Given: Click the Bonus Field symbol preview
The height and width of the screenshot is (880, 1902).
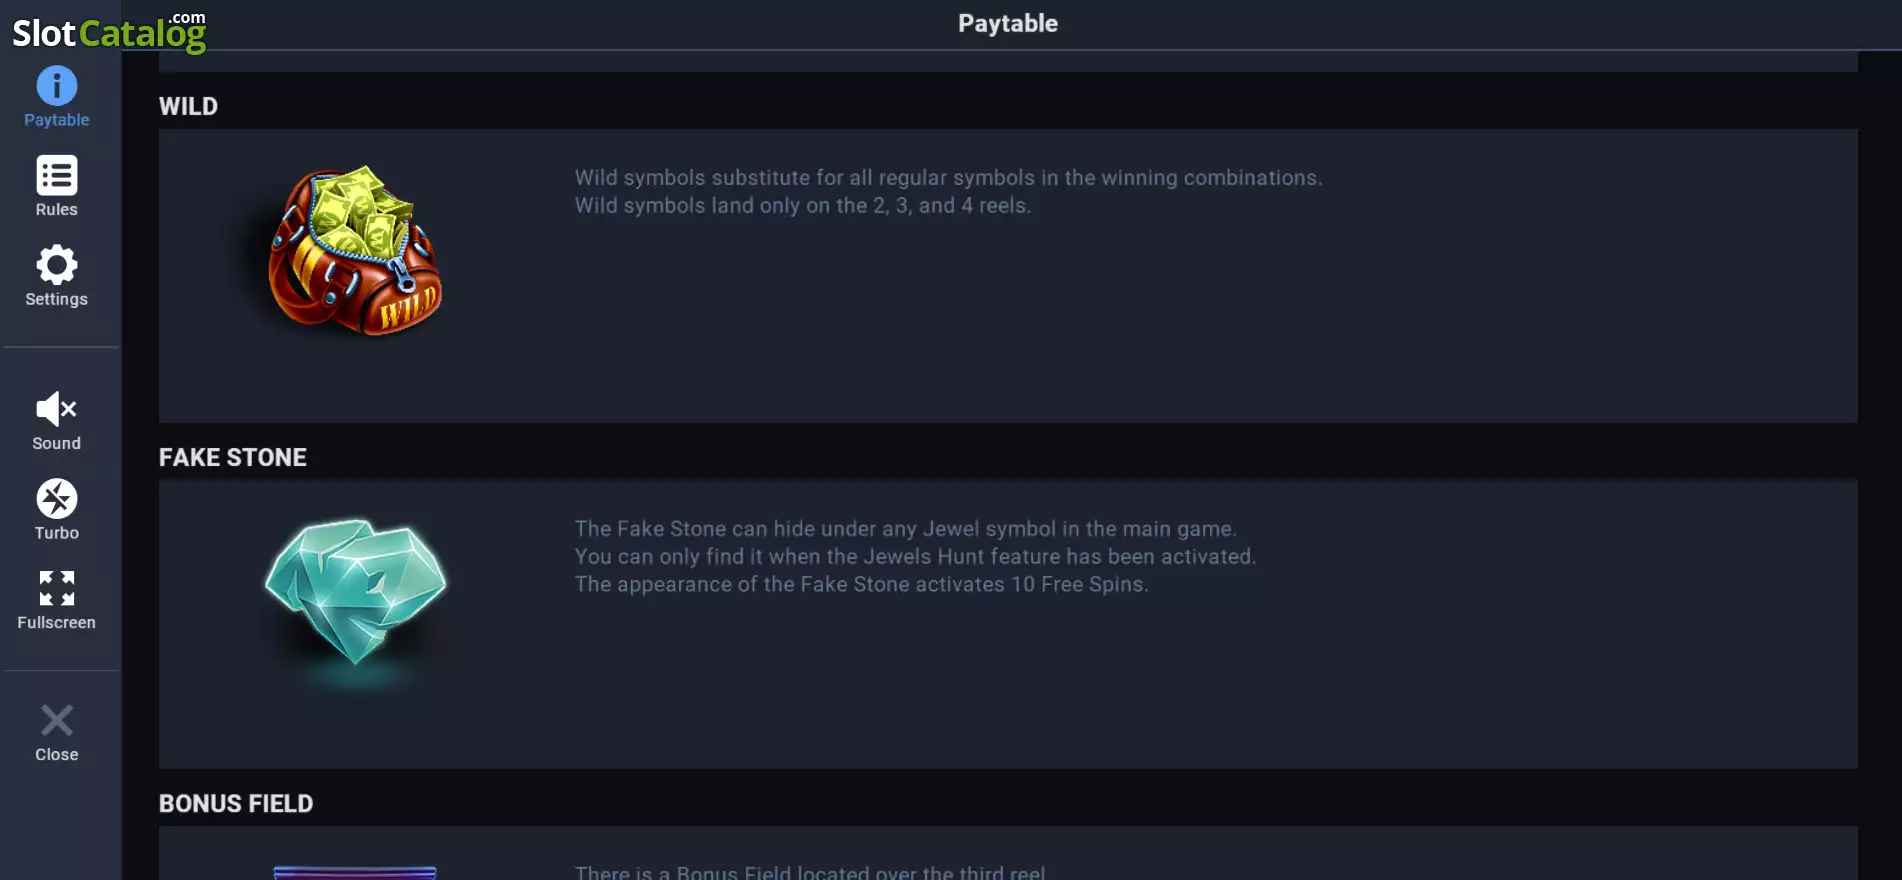Looking at the screenshot, I should point(355,872).
